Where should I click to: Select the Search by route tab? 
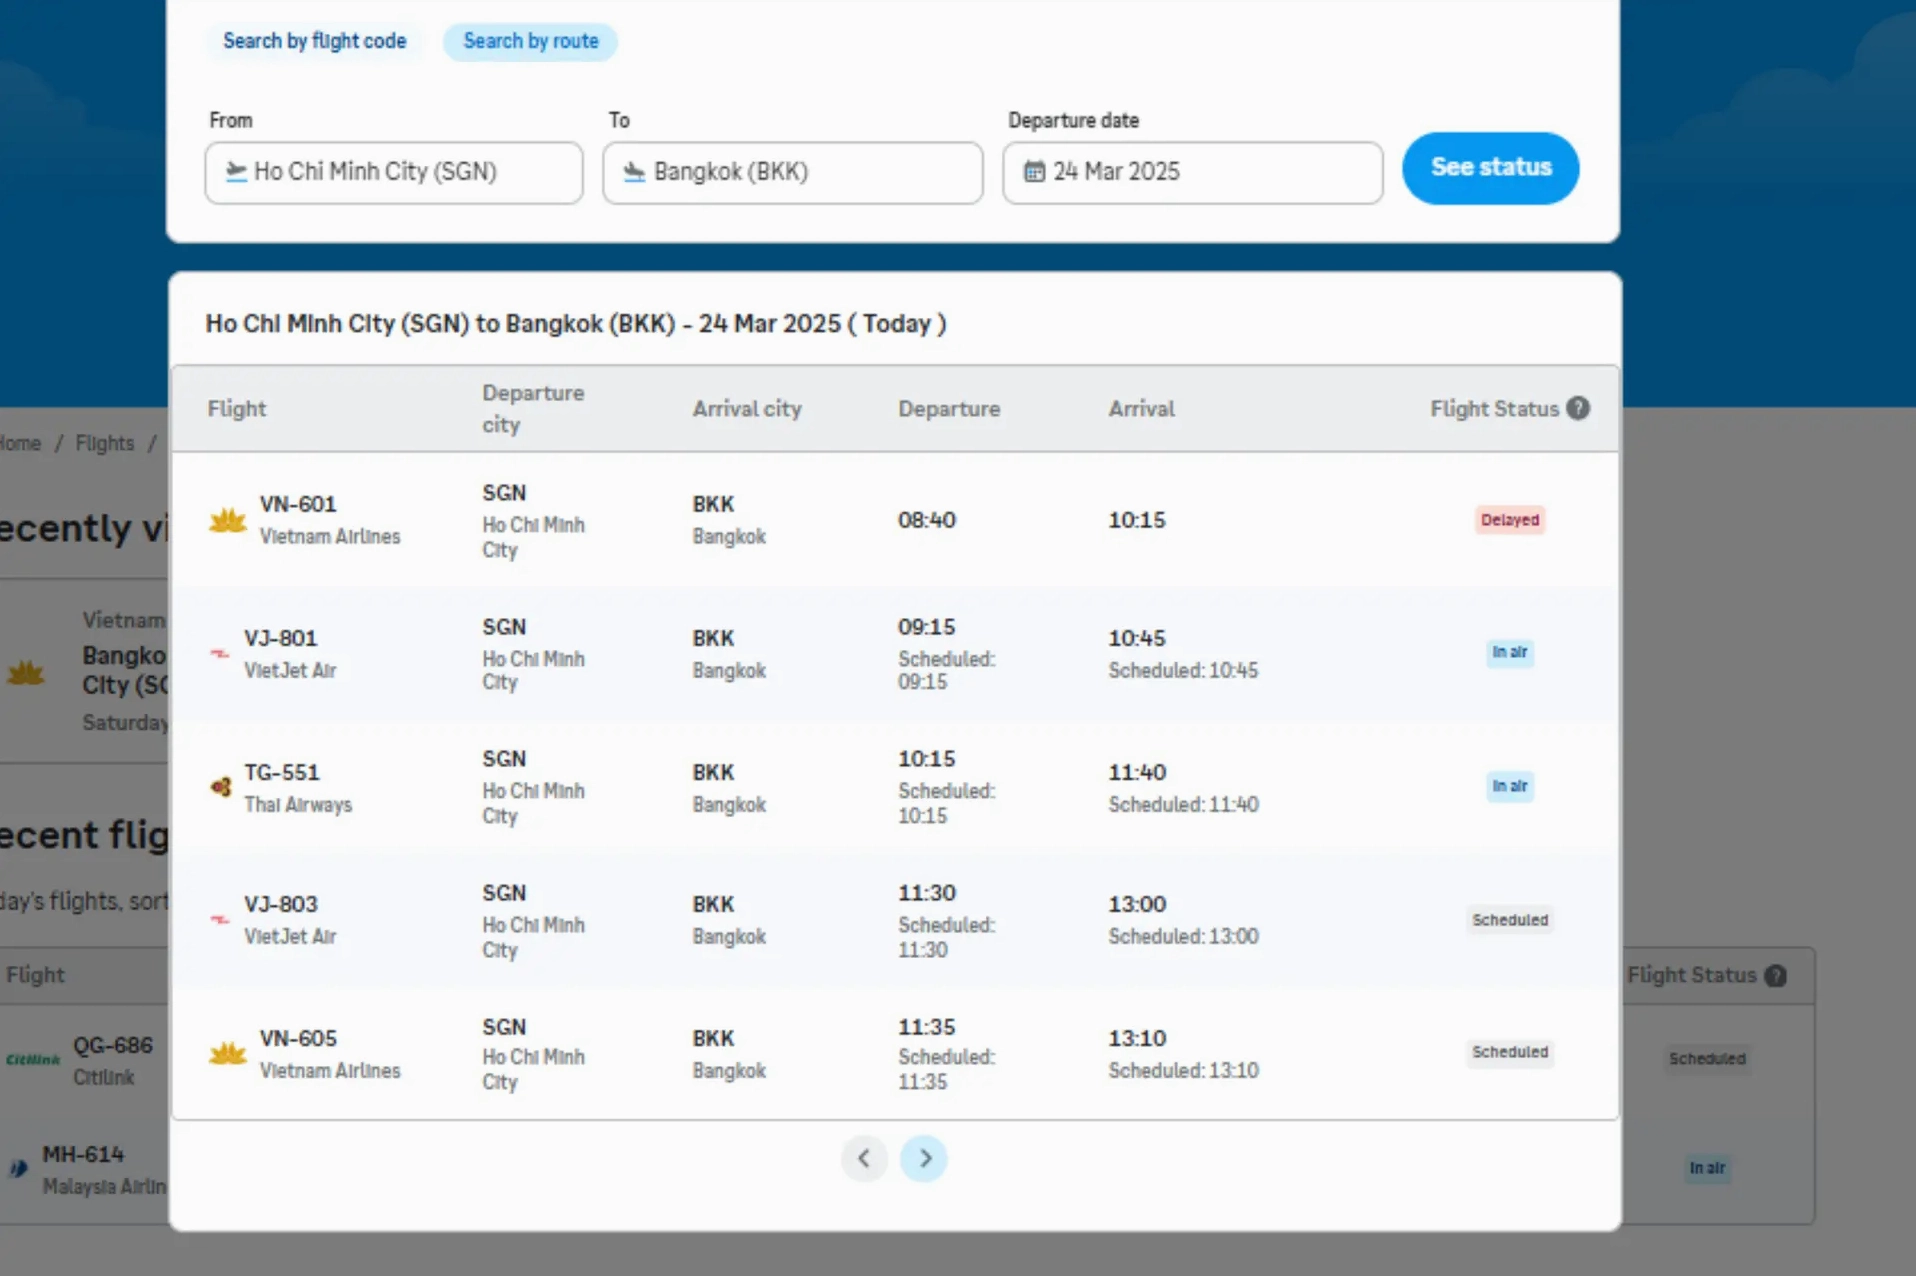[x=530, y=41]
